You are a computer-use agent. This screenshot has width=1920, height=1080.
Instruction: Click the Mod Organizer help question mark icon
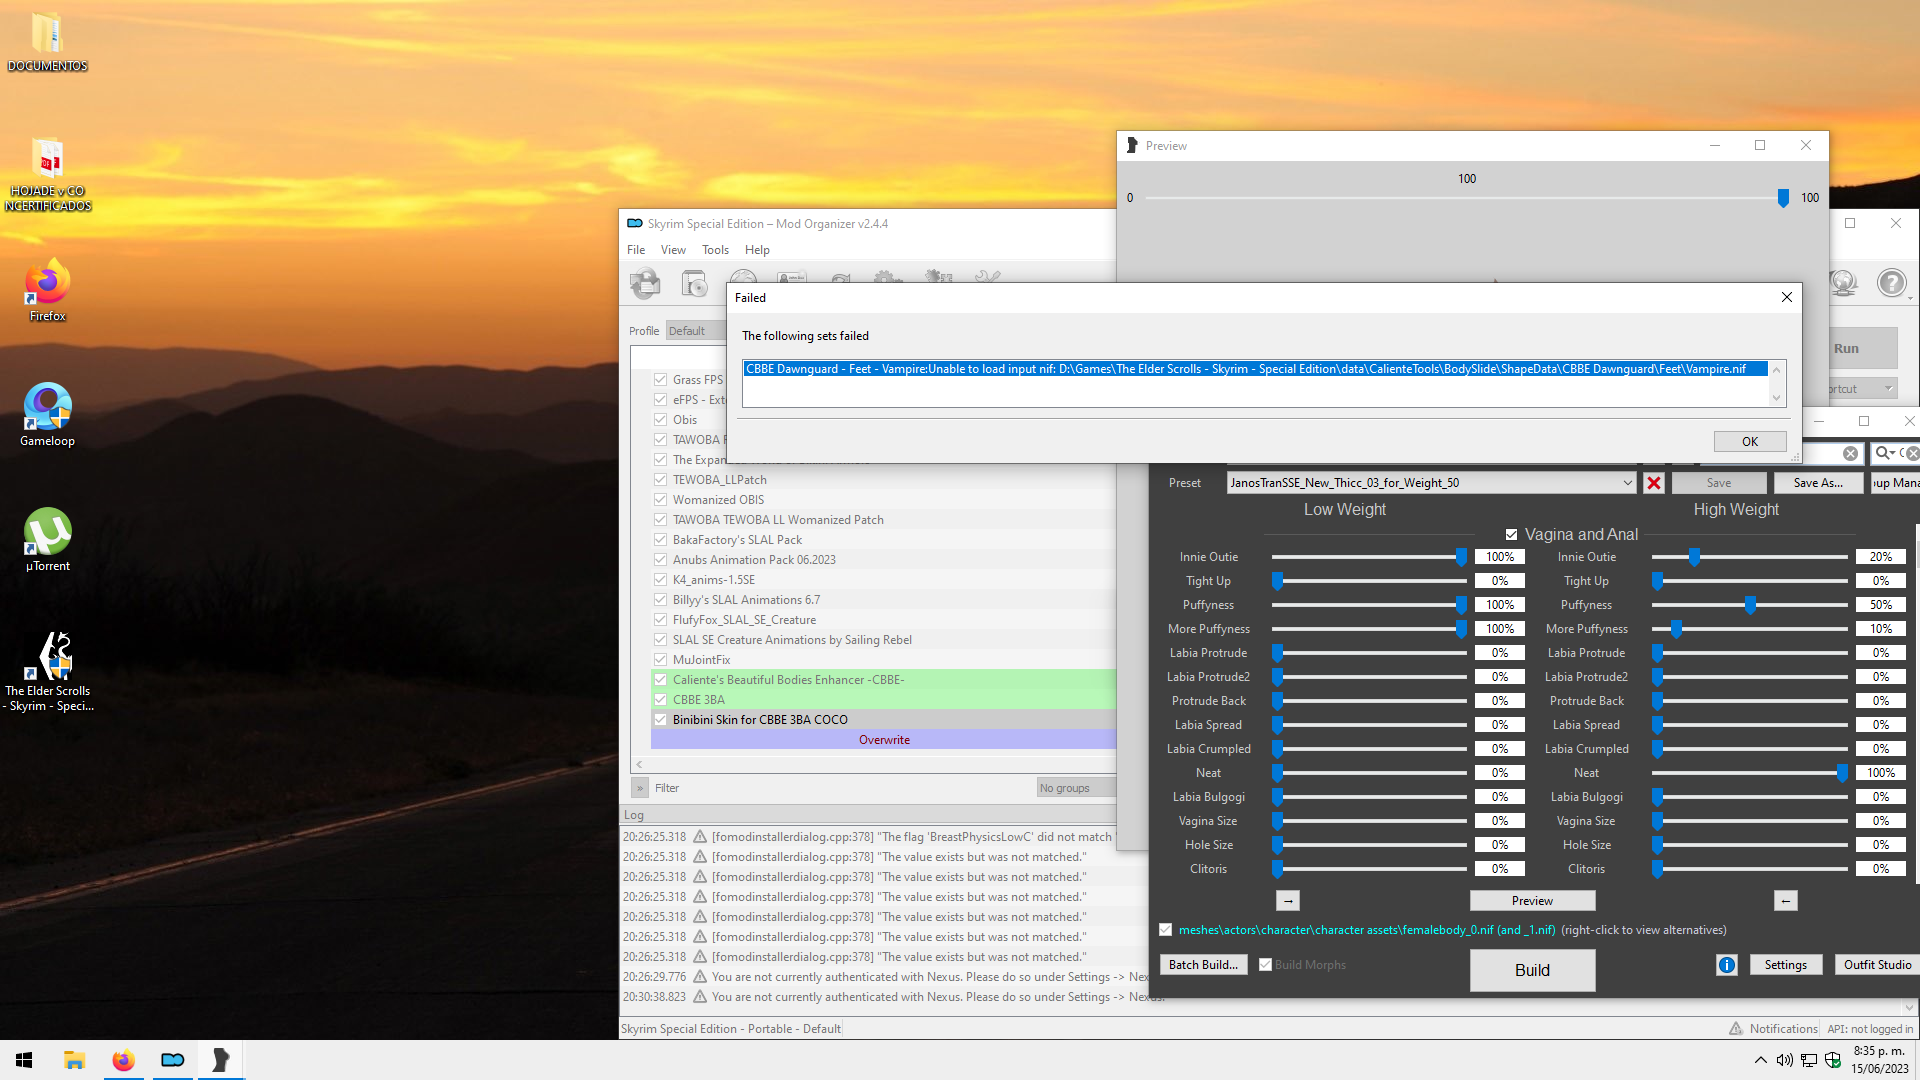[x=1891, y=283]
